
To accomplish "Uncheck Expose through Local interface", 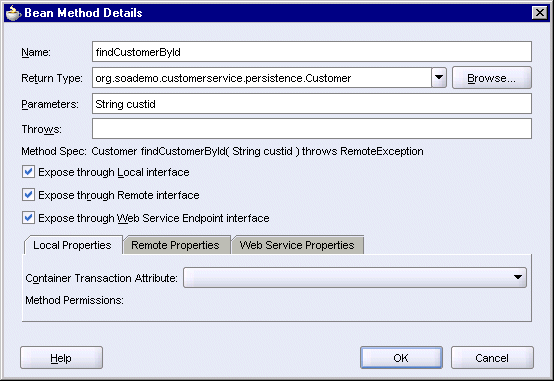I will tap(28, 172).
